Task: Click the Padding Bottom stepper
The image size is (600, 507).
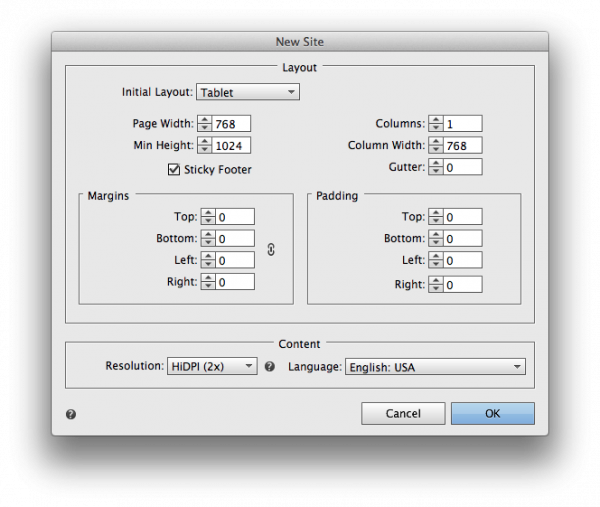Action: 434,239
